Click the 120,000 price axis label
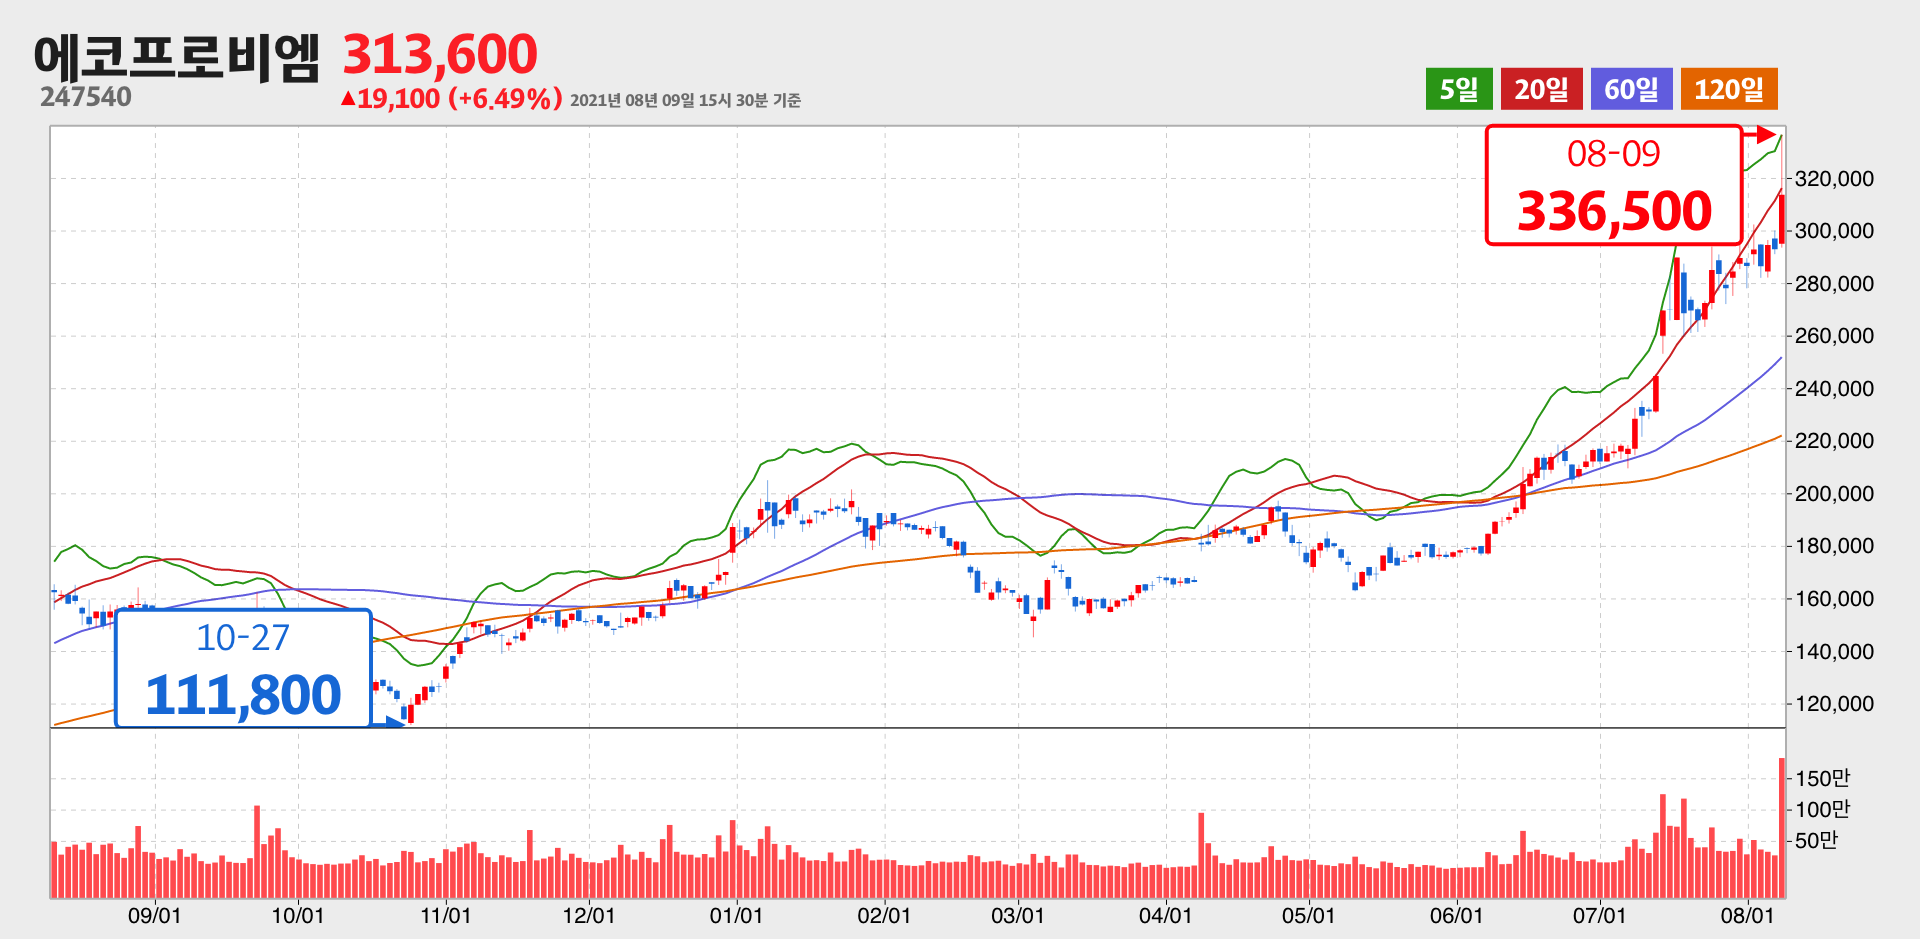This screenshot has width=1920, height=939. pyautogui.click(x=1834, y=704)
